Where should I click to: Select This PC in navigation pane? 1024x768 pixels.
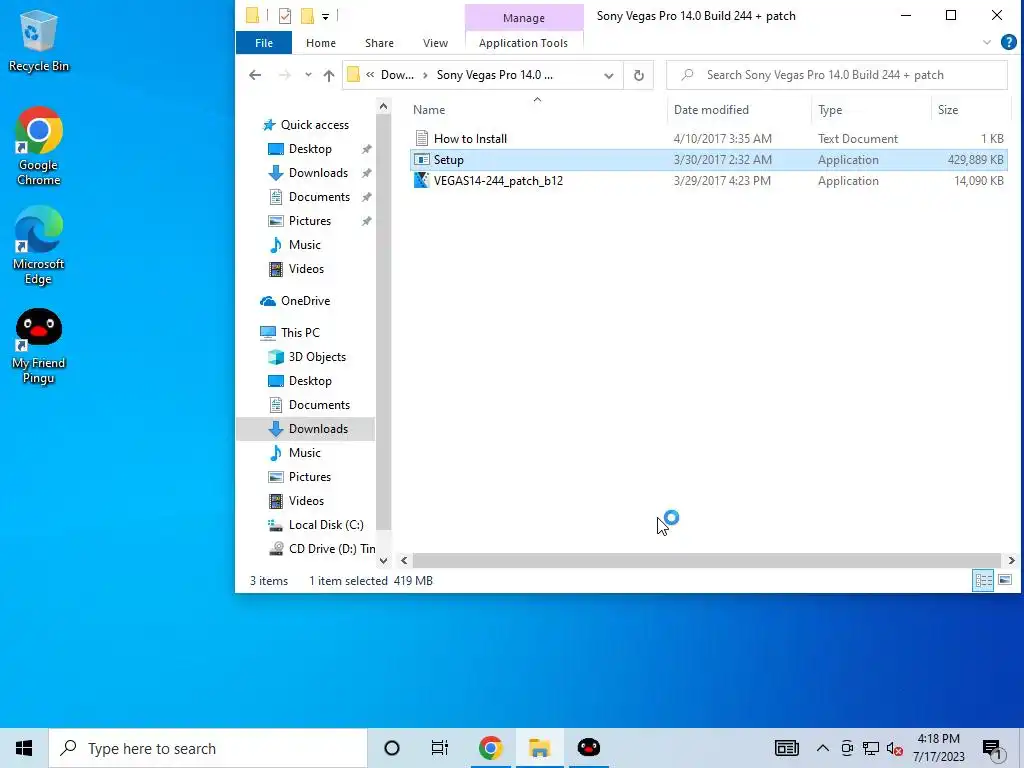point(300,332)
